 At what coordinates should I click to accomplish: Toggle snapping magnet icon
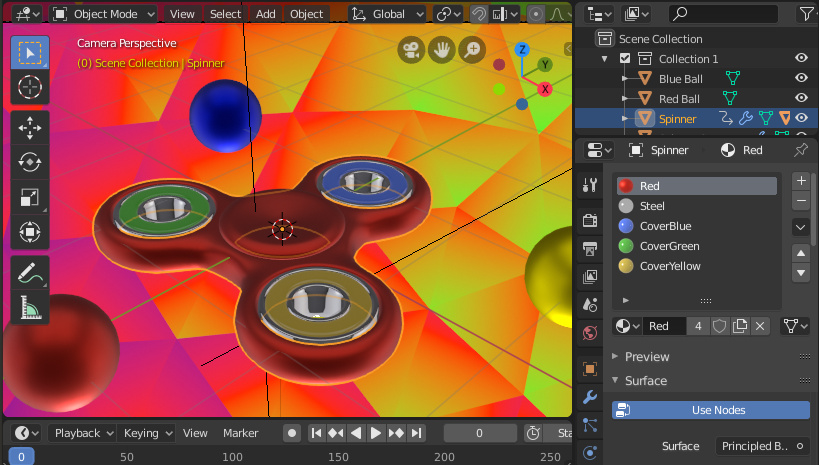point(478,14)
